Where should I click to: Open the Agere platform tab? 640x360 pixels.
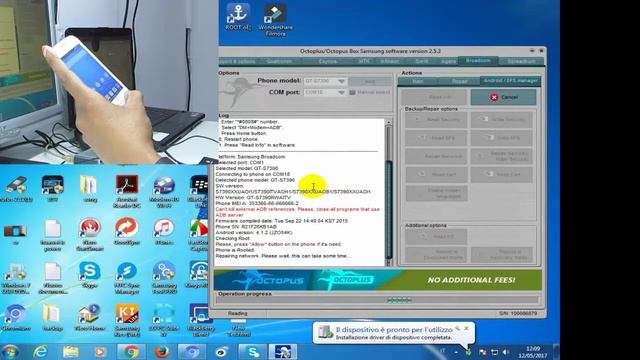pos(448,61)
